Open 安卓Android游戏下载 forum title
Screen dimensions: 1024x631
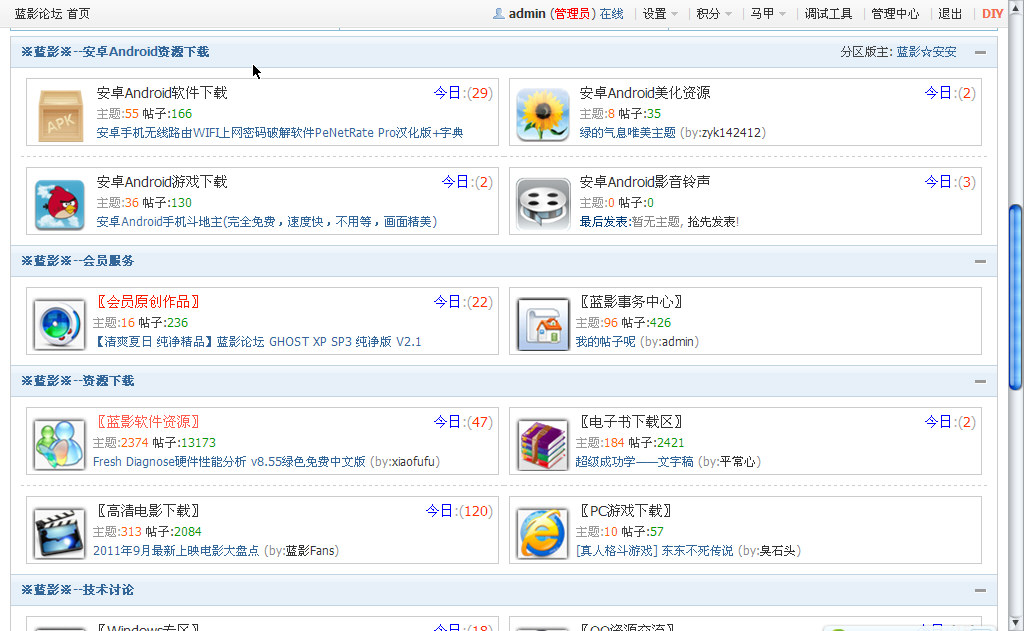click(x=162, y=182)
